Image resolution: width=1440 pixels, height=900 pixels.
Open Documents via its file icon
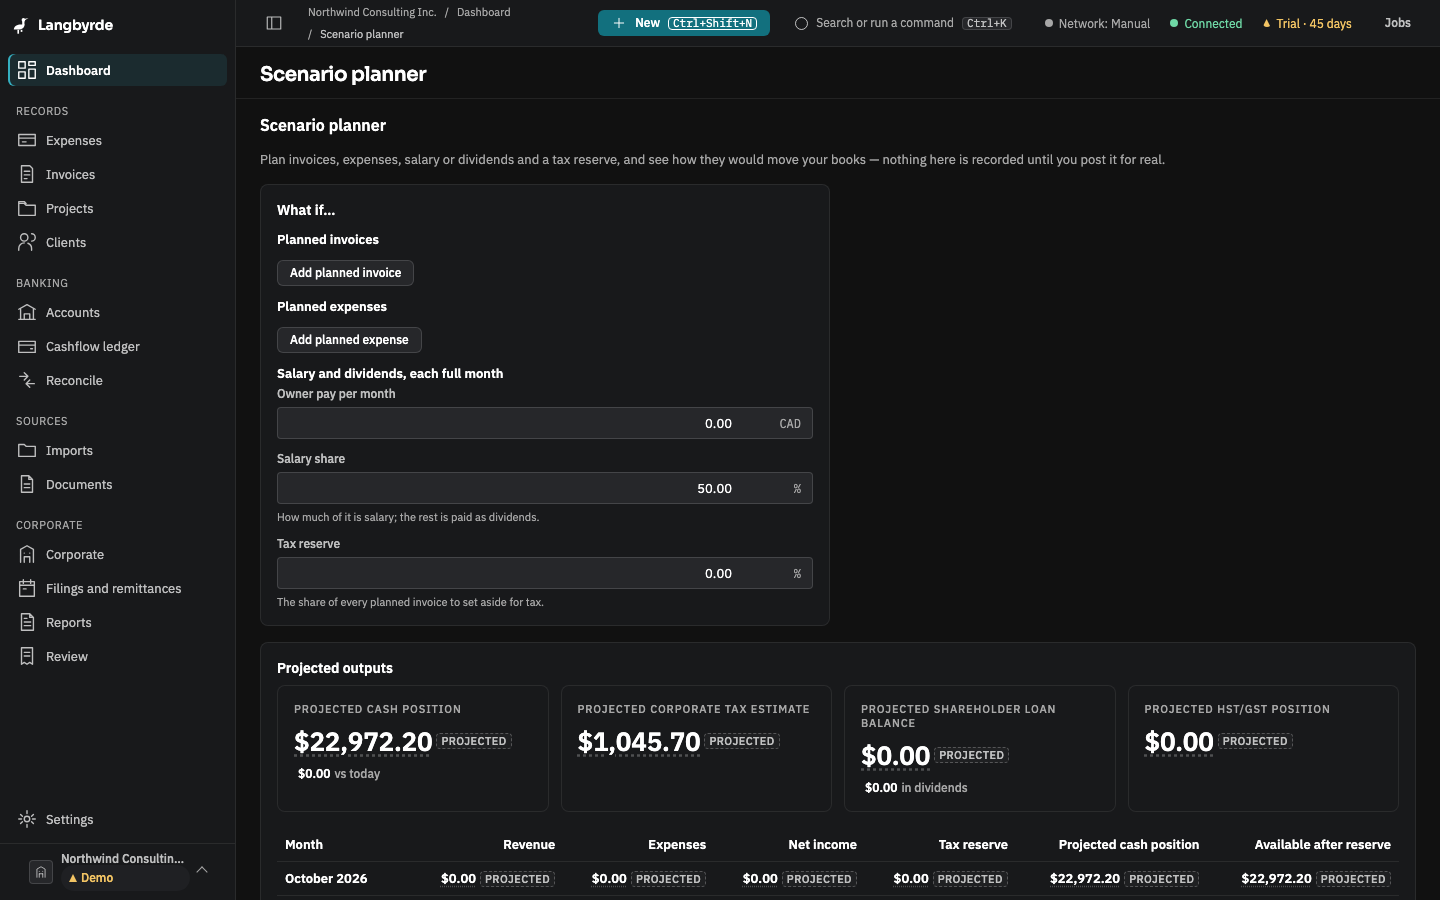[x=27, y=484]
